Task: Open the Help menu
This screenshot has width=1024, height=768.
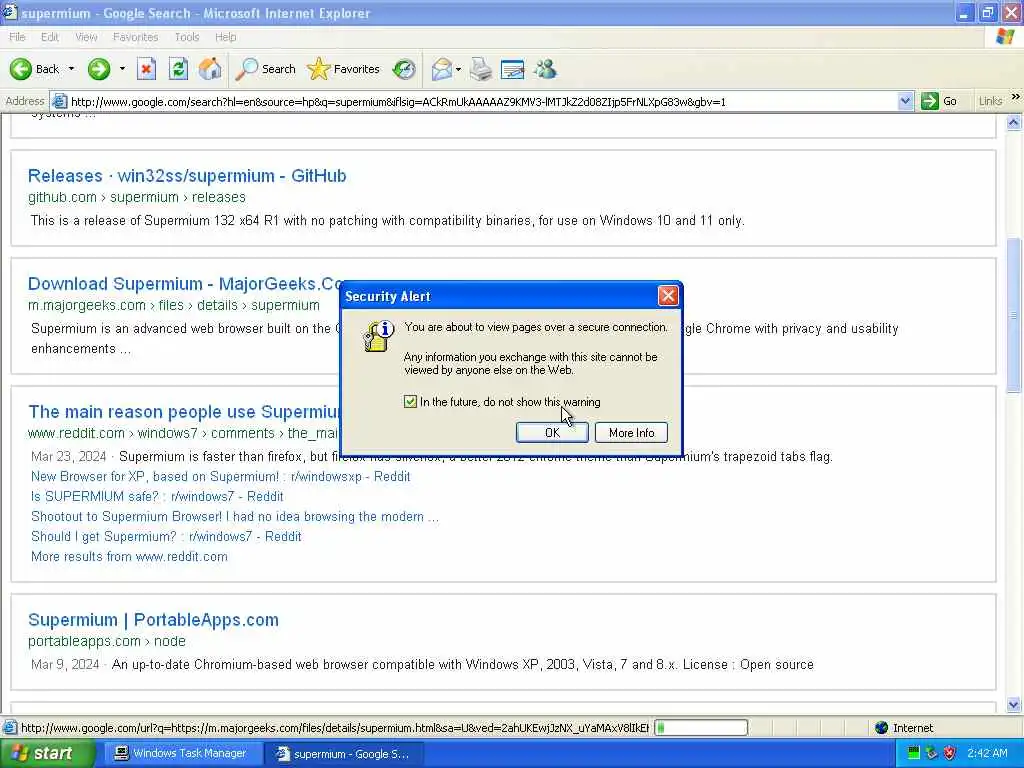Action: pyautogui.click(x=225, y=37)
